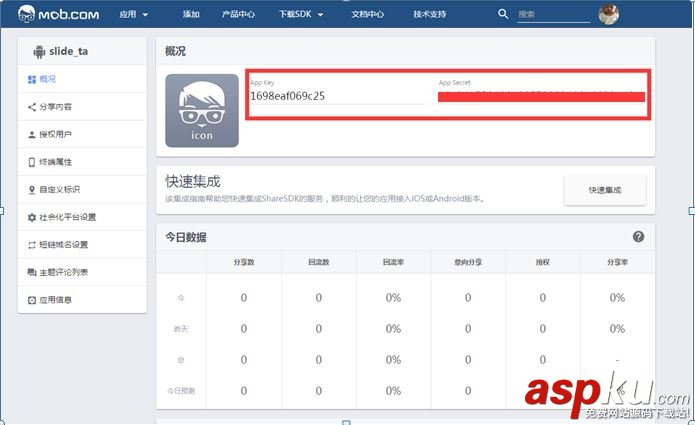Click the search magnifier icon
695x425 pixels.
click(503, 14)
